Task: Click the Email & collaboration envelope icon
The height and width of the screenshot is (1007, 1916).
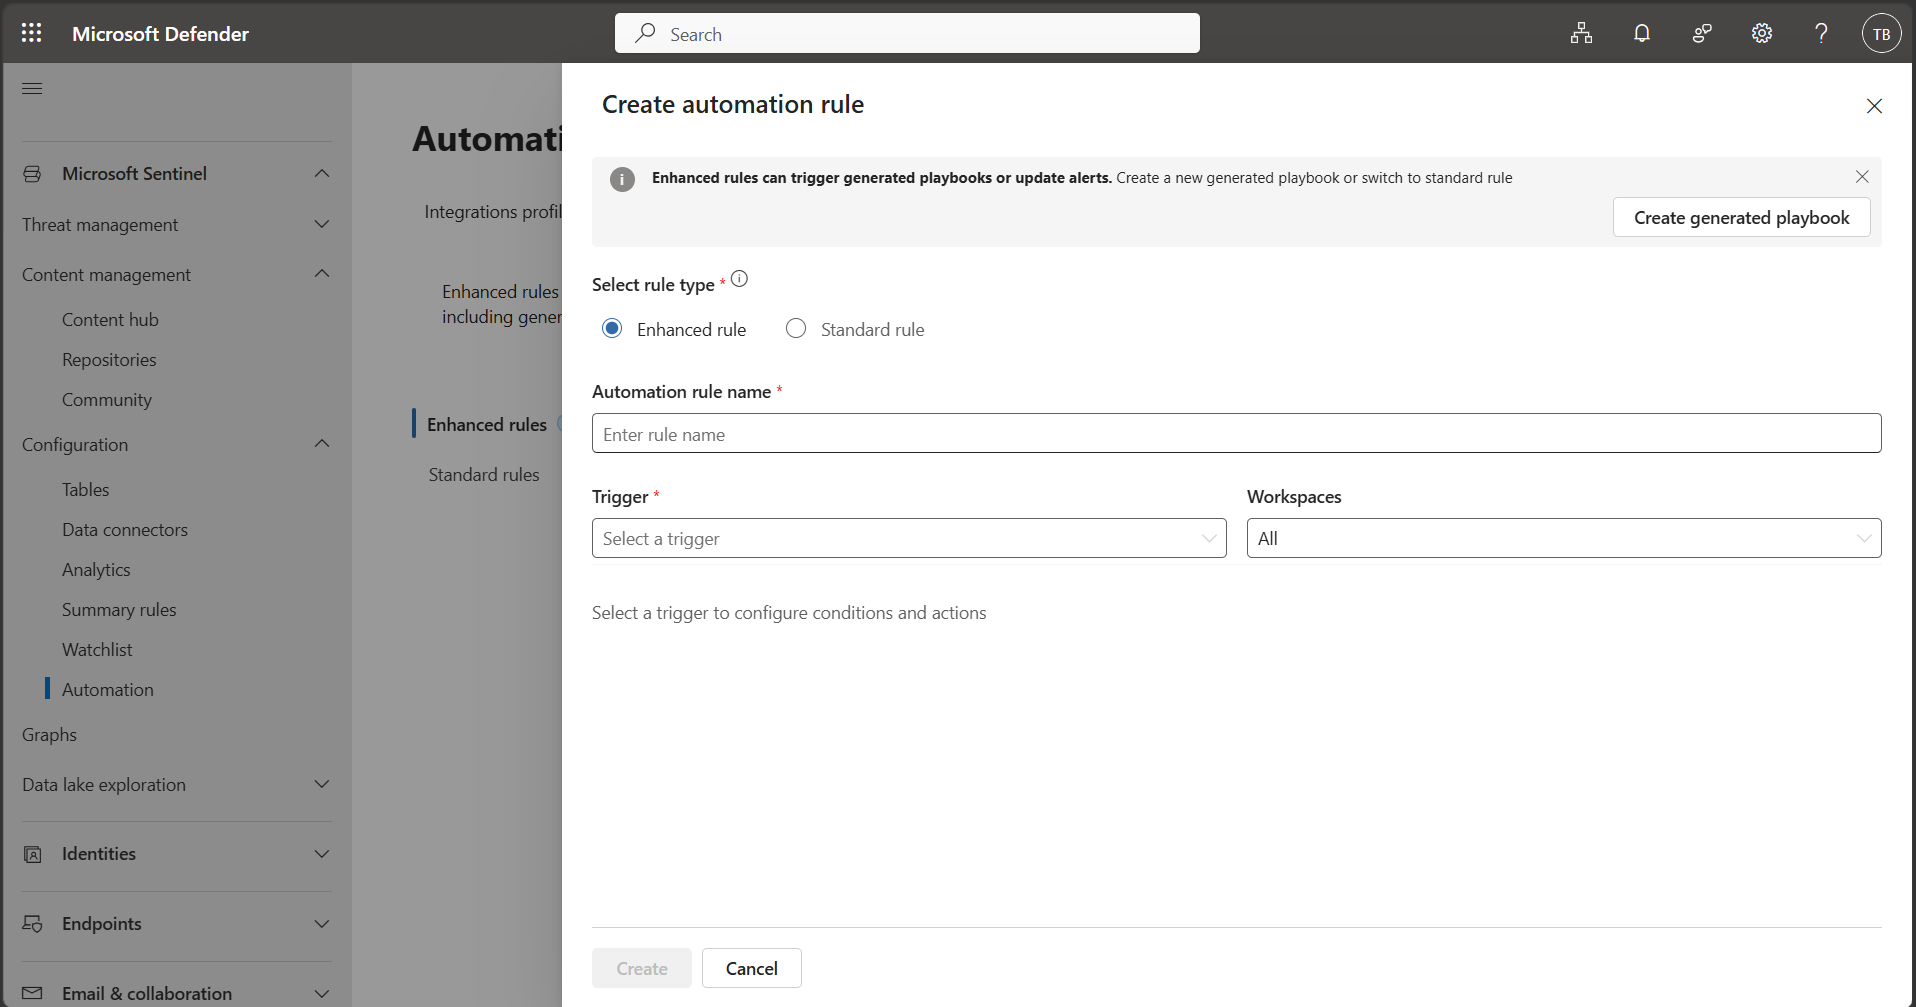Action: 32,993
